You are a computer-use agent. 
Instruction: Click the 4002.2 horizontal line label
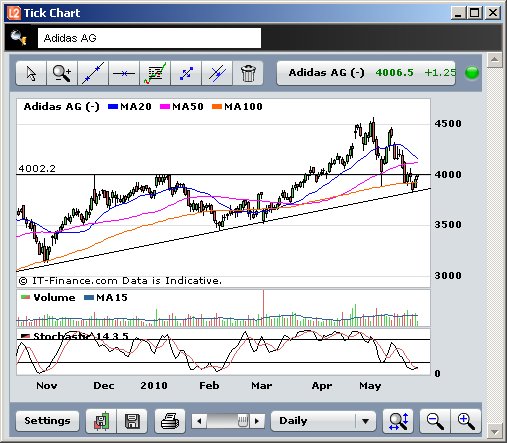point(37,168)
